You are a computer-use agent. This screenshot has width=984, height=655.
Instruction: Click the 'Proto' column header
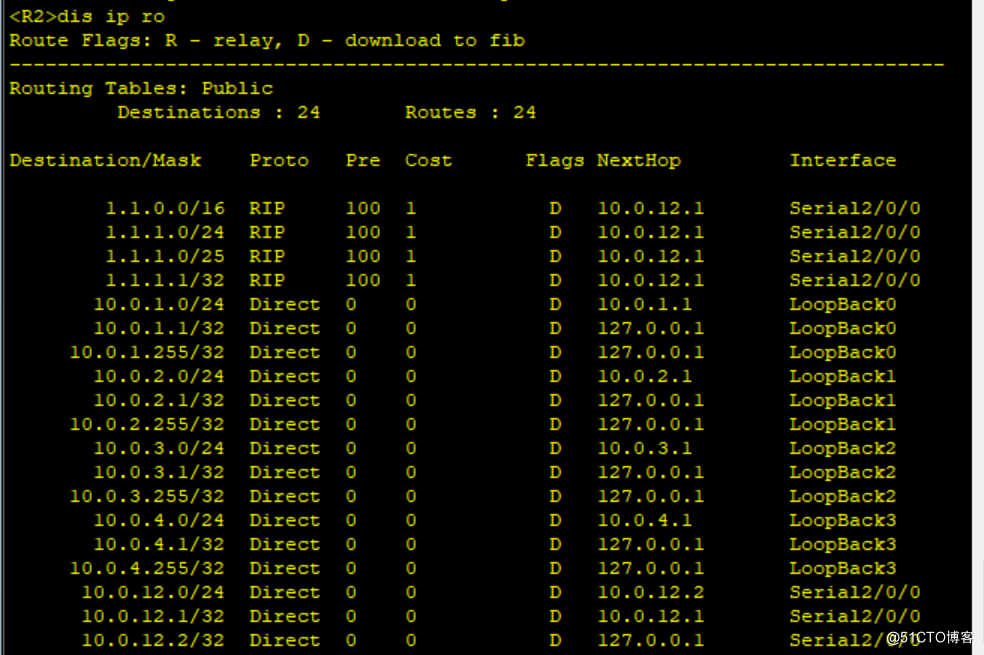point(279,161)
